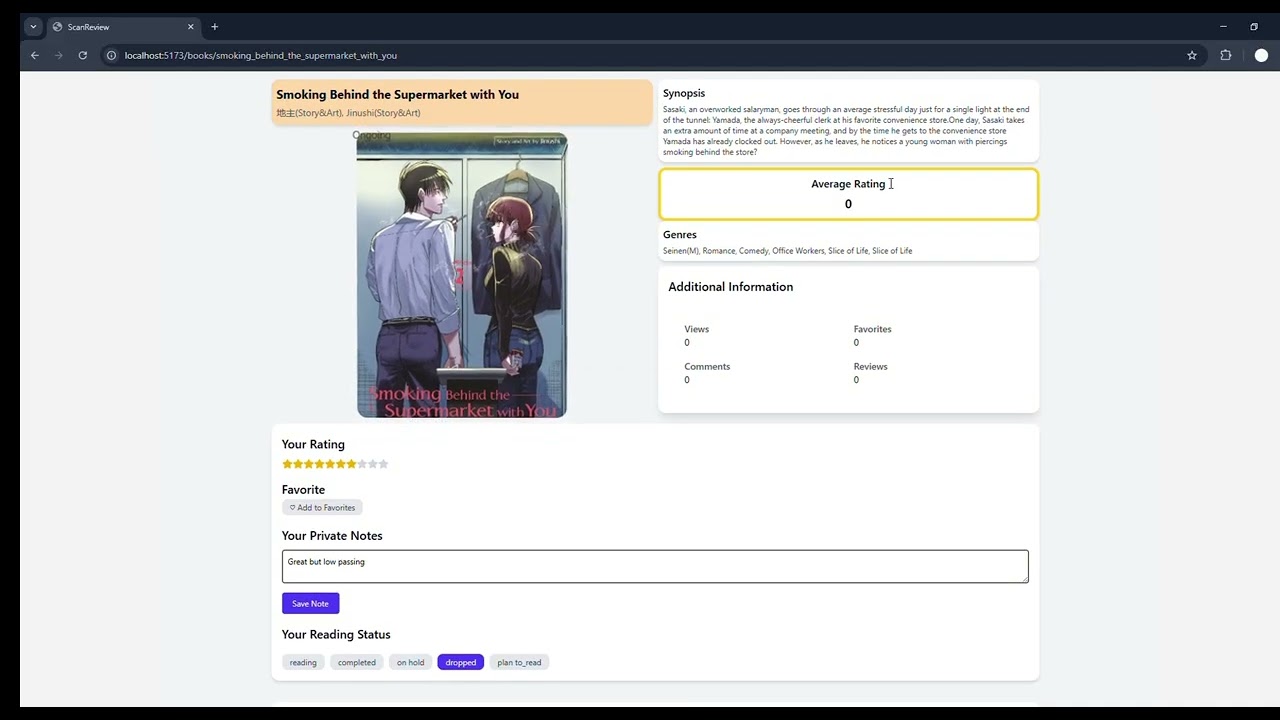The width and height of the screenshot is (1280, 720).
Task: Click the Synopsis heading
Action: [x=684, y=93]
